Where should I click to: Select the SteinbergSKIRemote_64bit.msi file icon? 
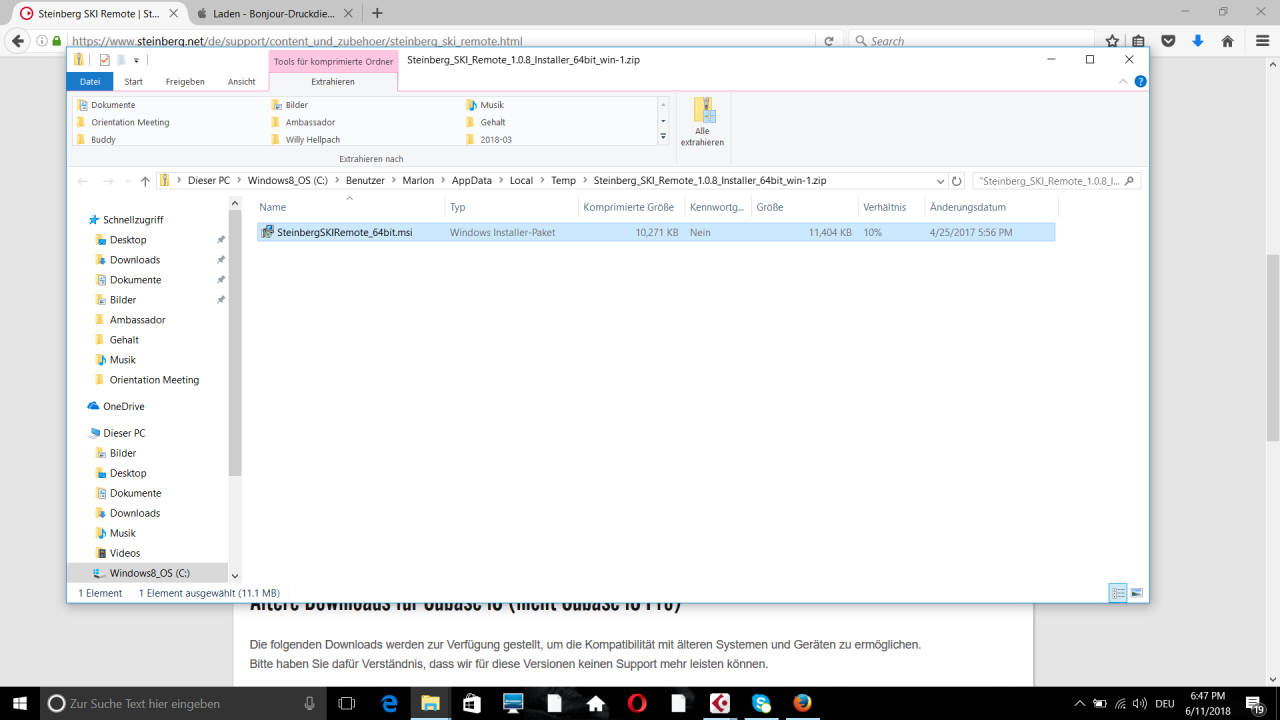[267, 232]
